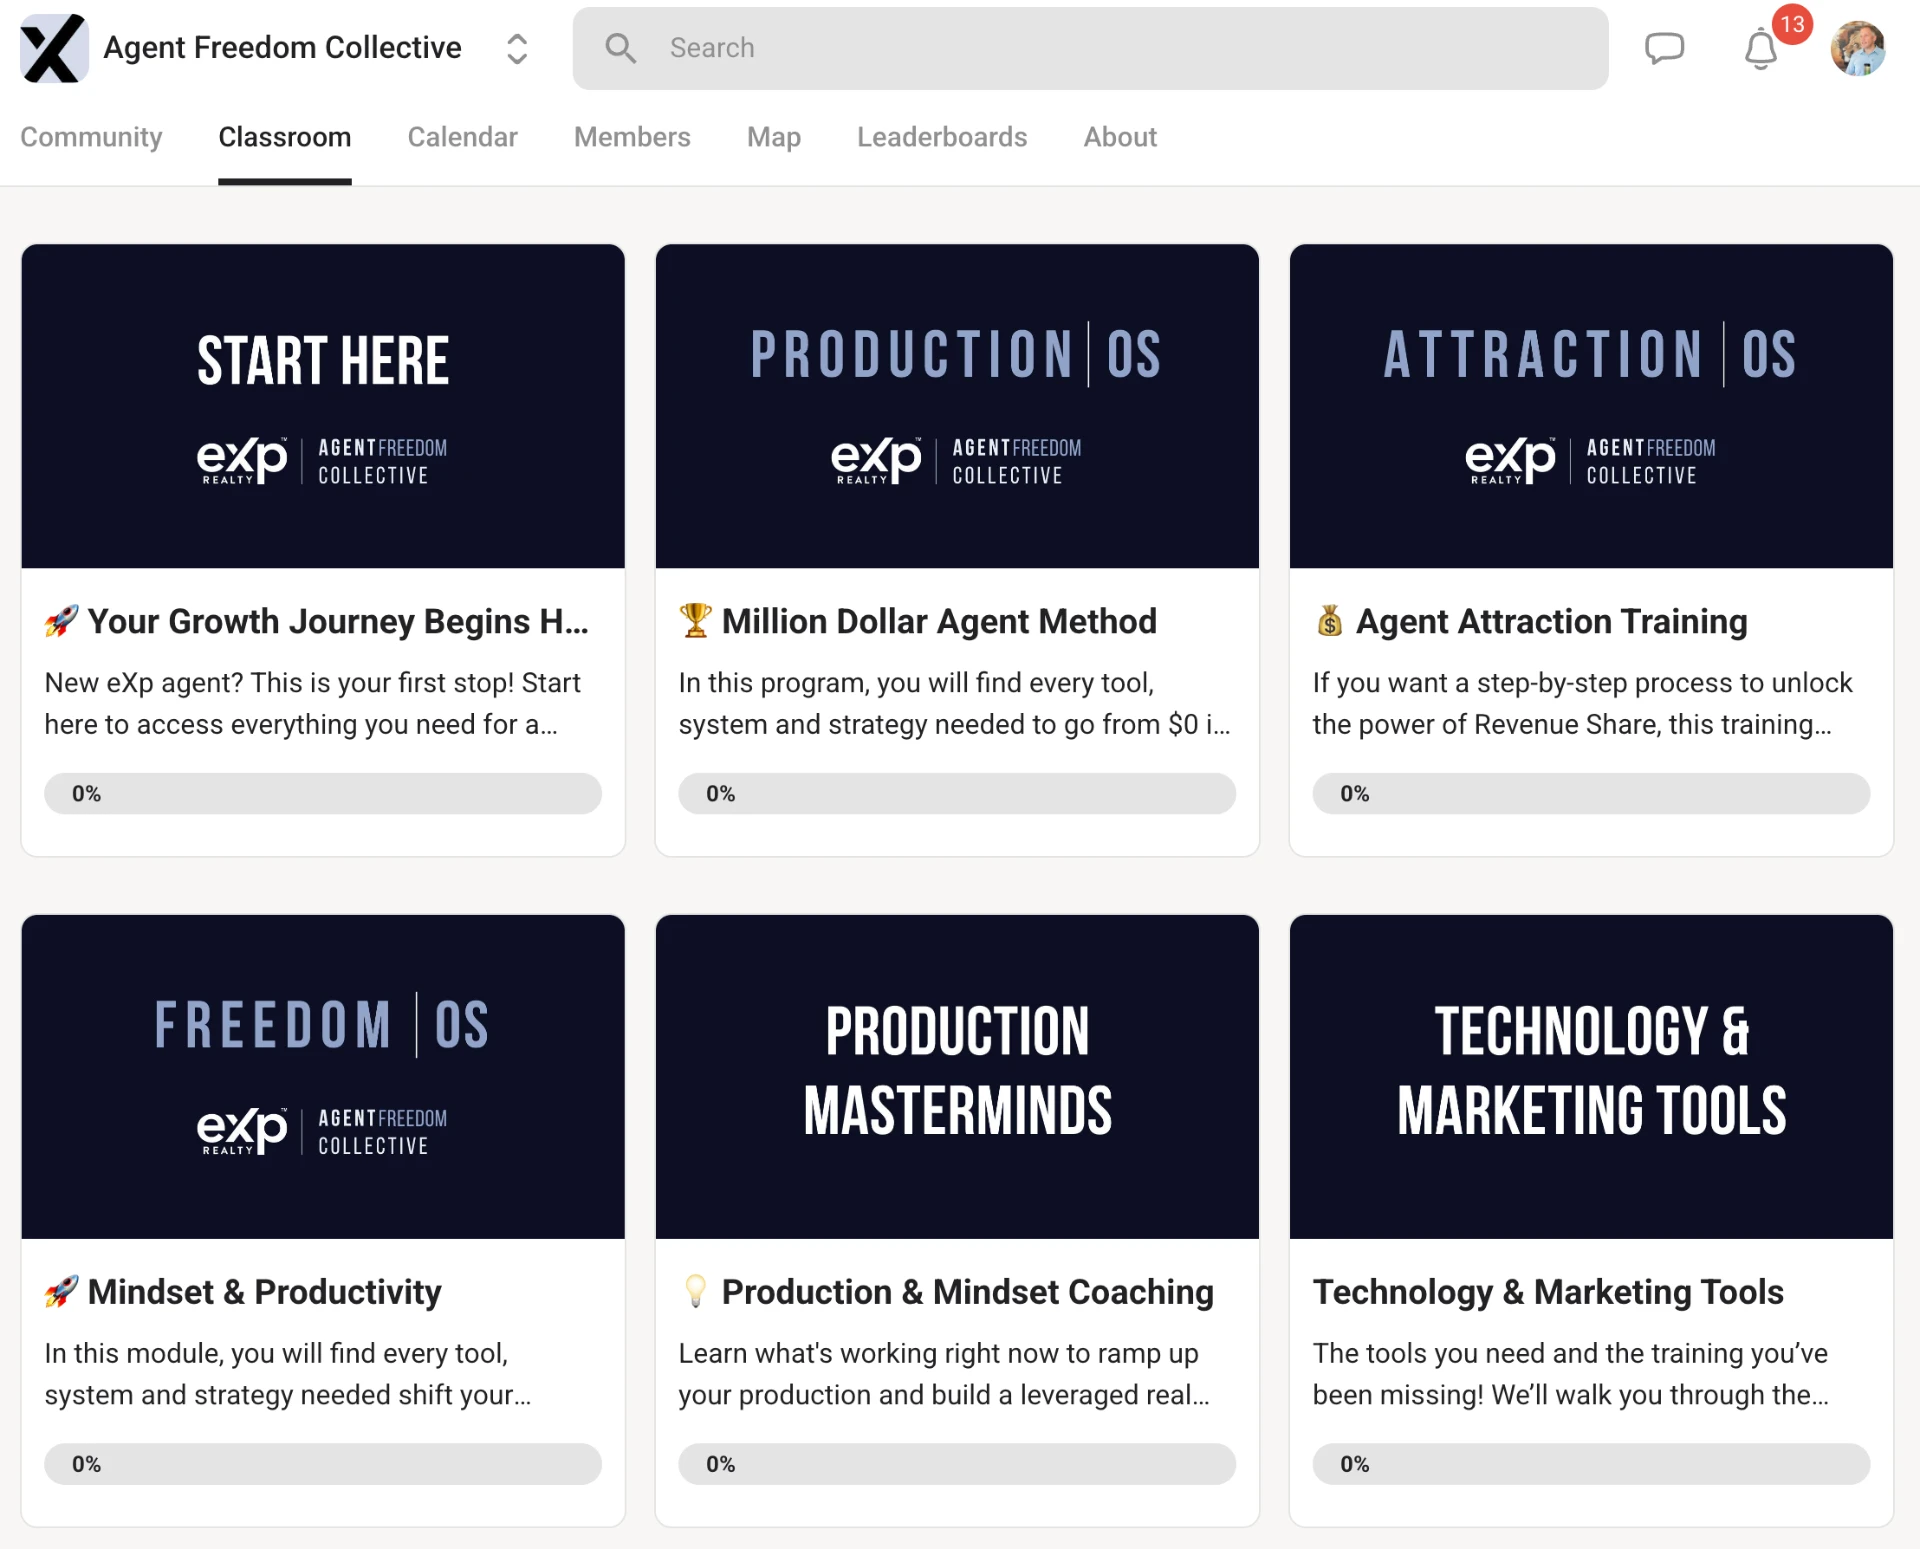View the Leaderboards tab

point(942,137)
